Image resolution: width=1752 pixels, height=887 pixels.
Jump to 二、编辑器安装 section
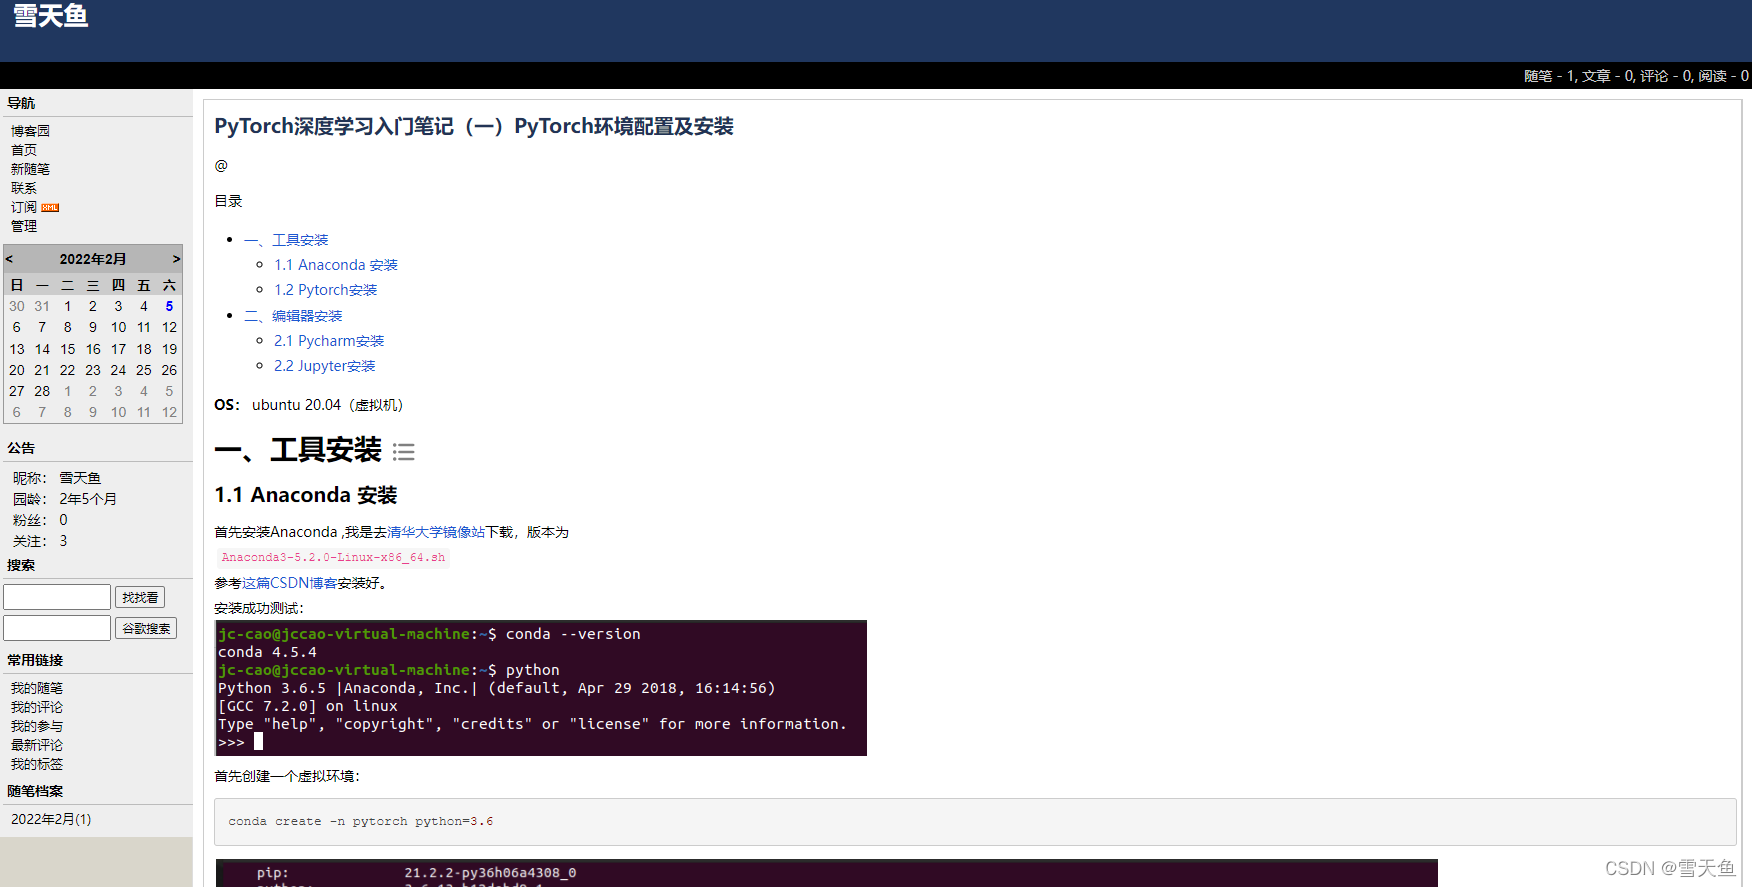point(293,316)
